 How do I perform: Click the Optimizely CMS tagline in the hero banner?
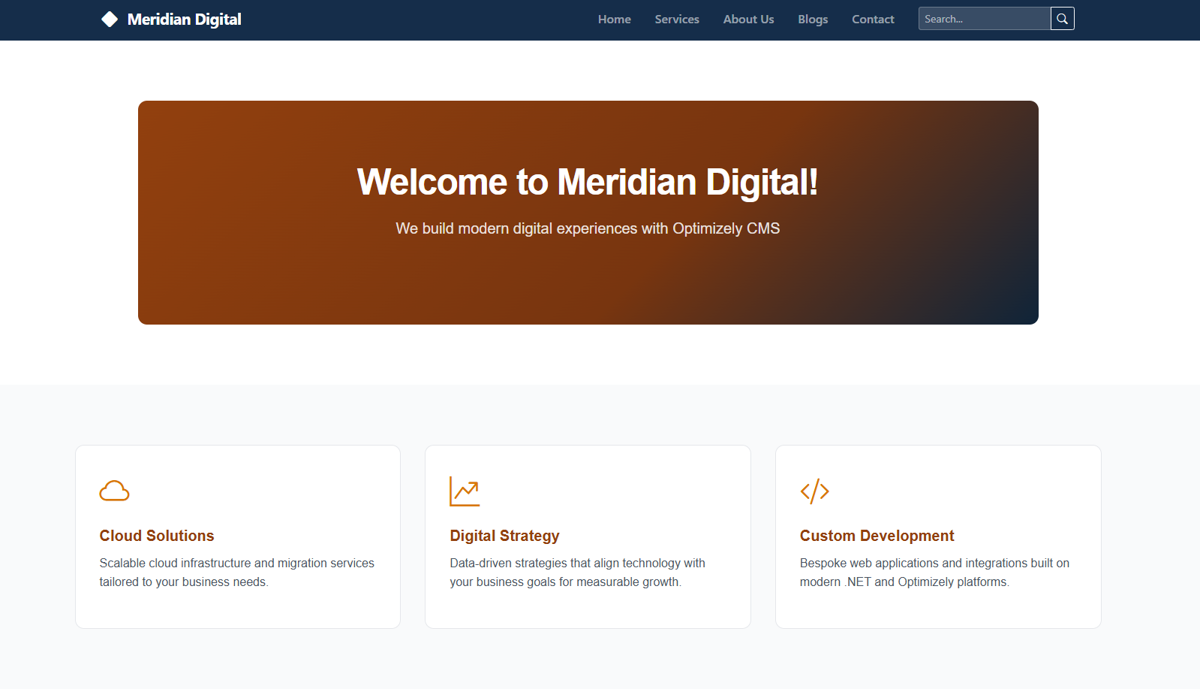coord(587,229)
